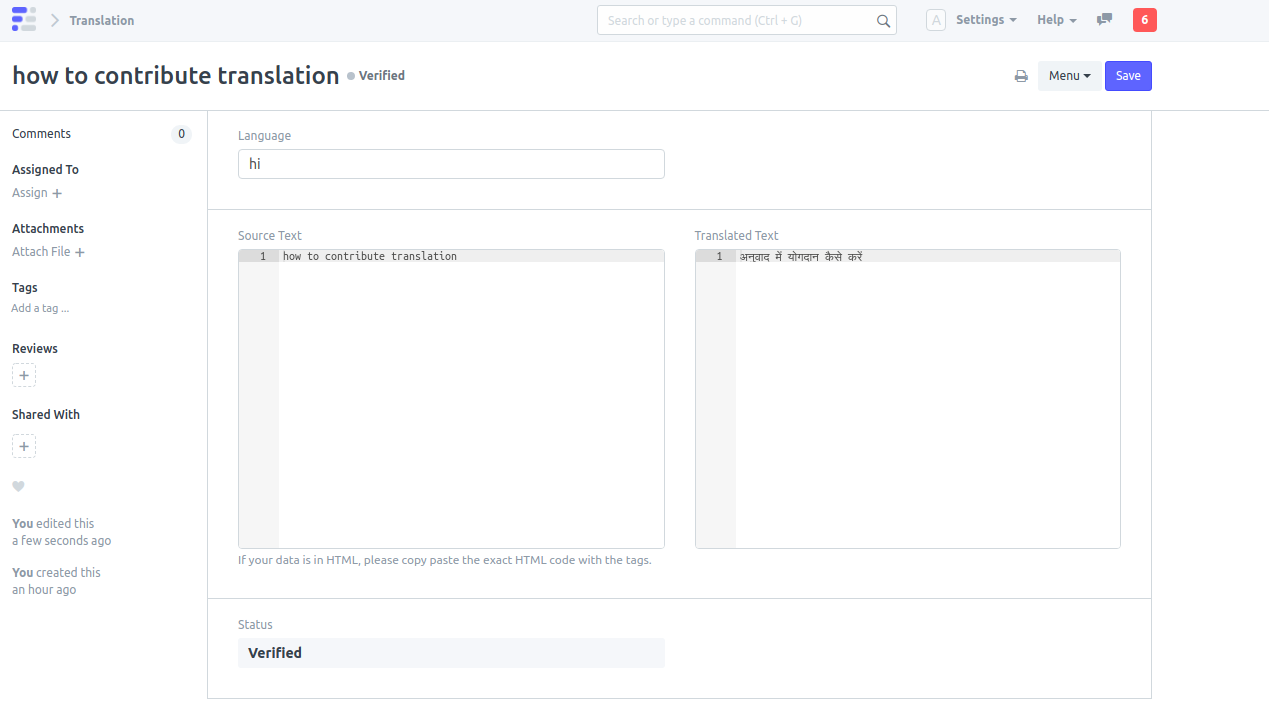The width and height of the screenshot is (1269, 718).
Task: Add a review with plus icon
Action: (x=24, y=376)
